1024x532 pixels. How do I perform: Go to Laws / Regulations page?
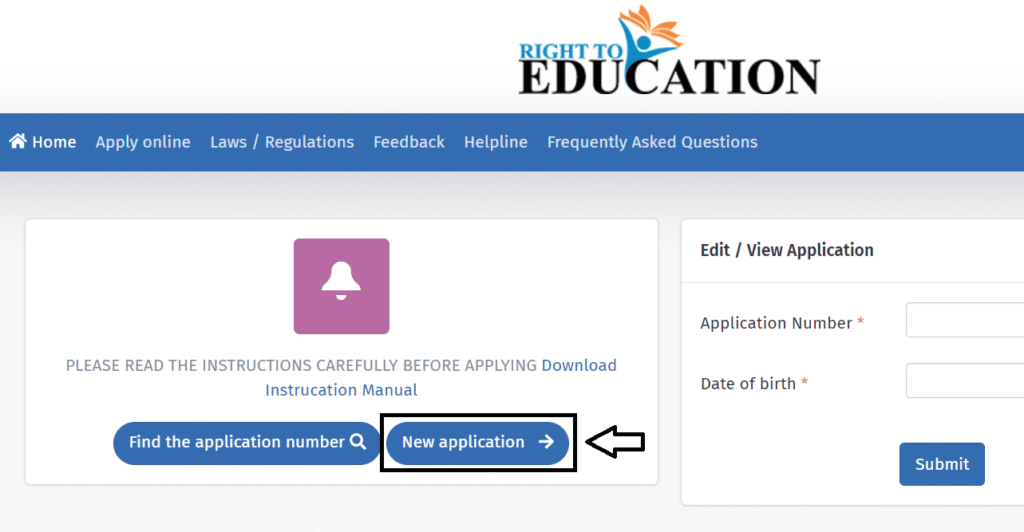282,142
